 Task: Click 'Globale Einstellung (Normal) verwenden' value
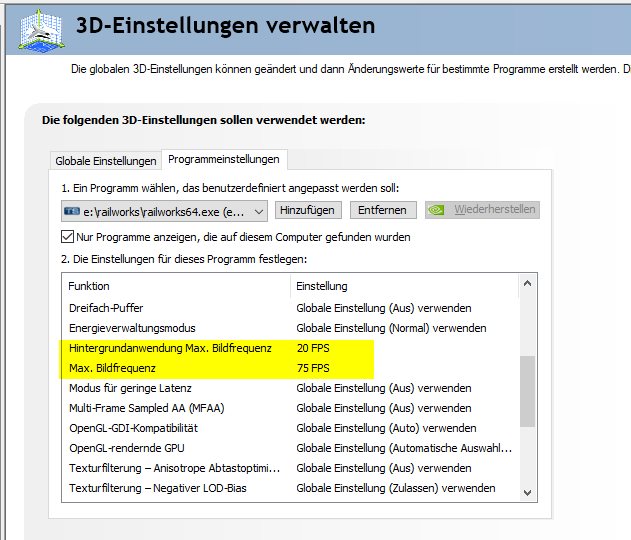click(391, 328)
